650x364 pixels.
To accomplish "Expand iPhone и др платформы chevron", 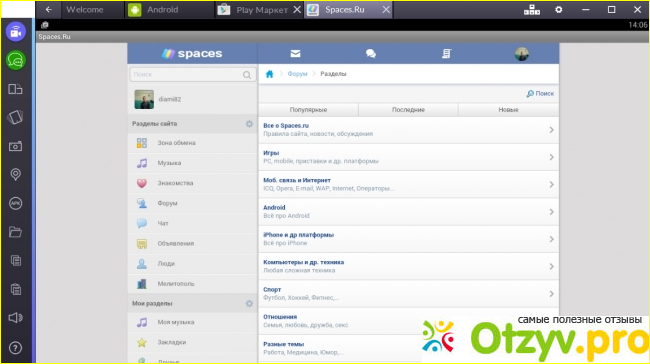I will (x=551, y=239).
